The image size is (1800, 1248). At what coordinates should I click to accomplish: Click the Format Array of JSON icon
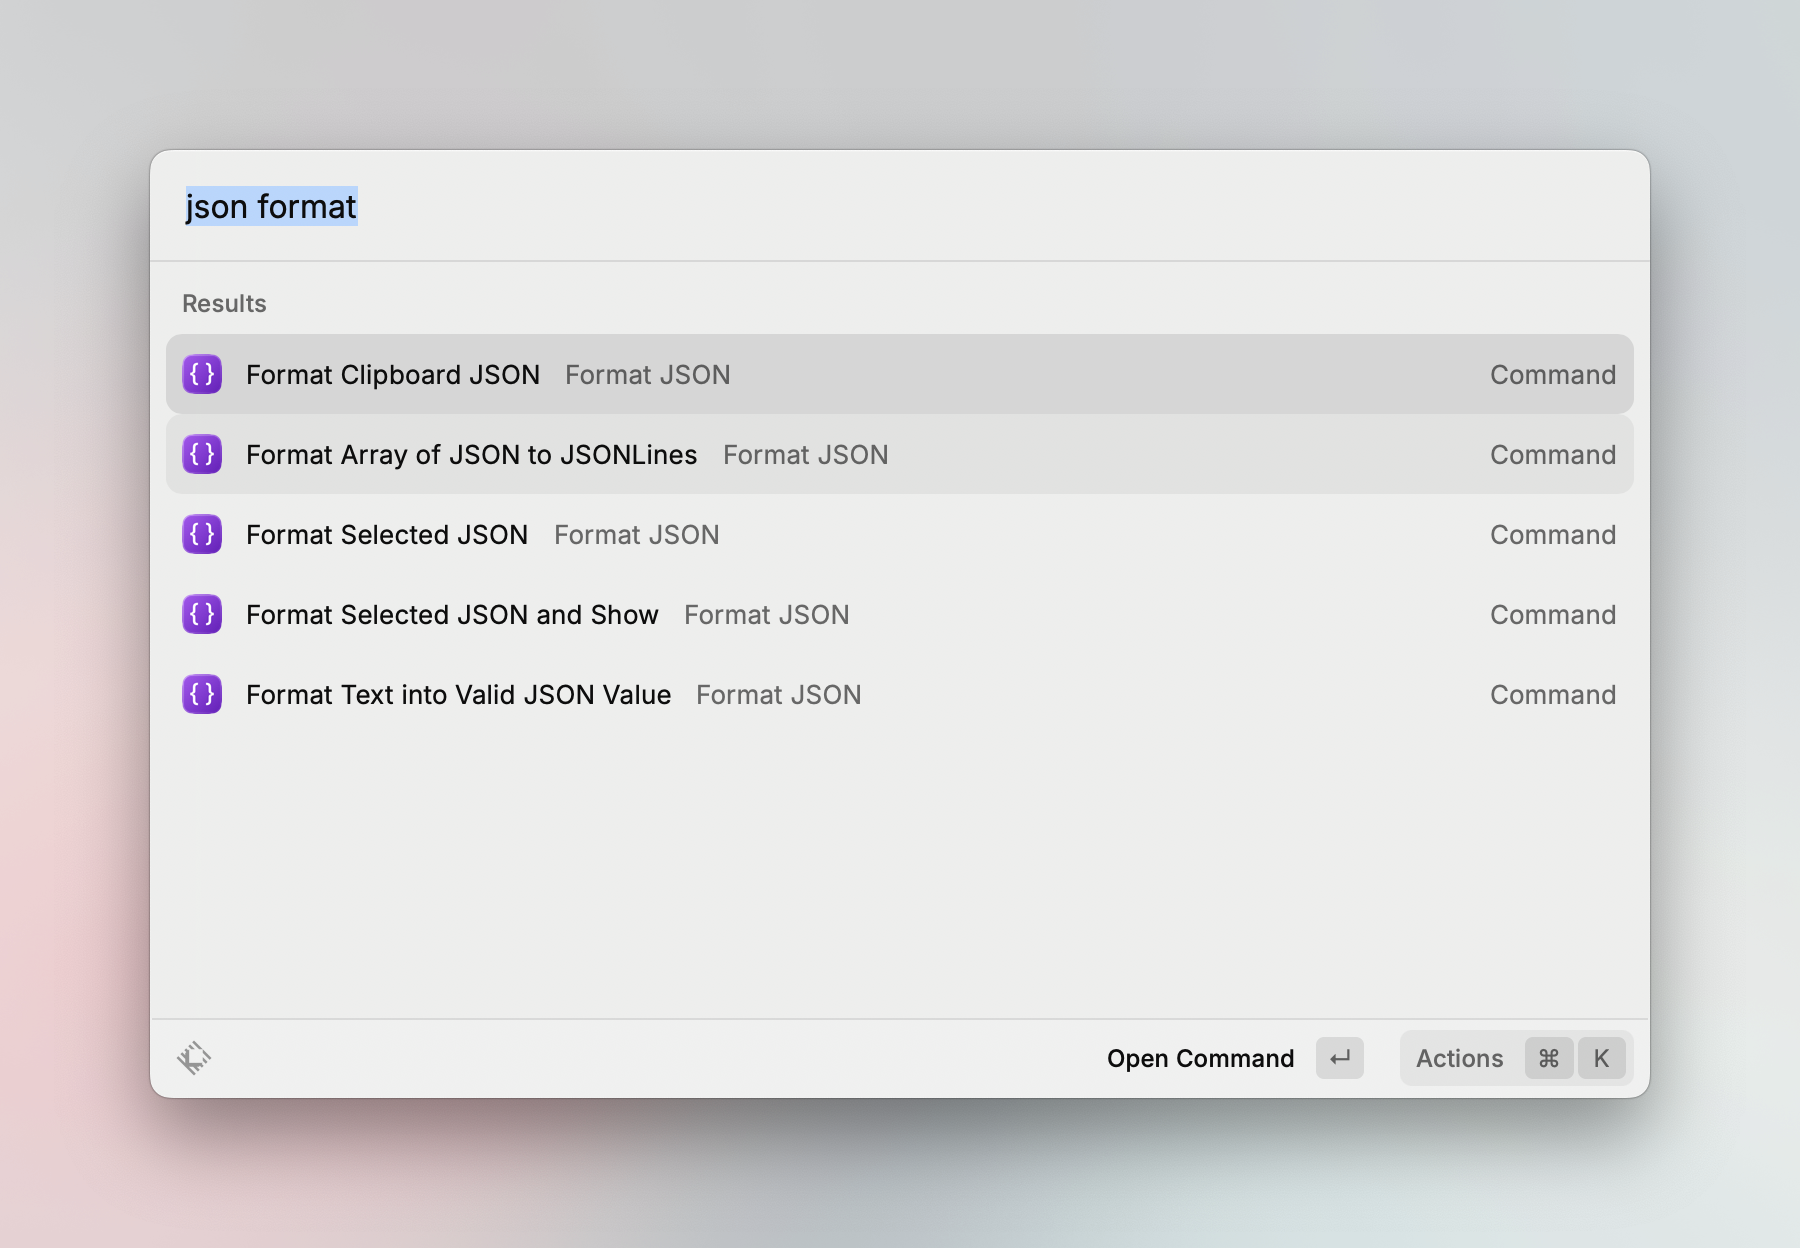202,455
